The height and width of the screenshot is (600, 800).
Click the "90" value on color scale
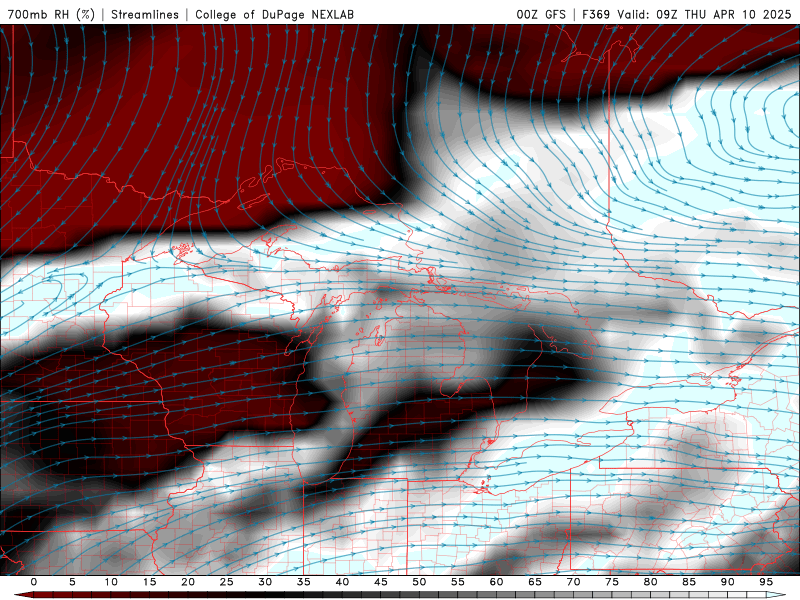[x=728, y=582]
